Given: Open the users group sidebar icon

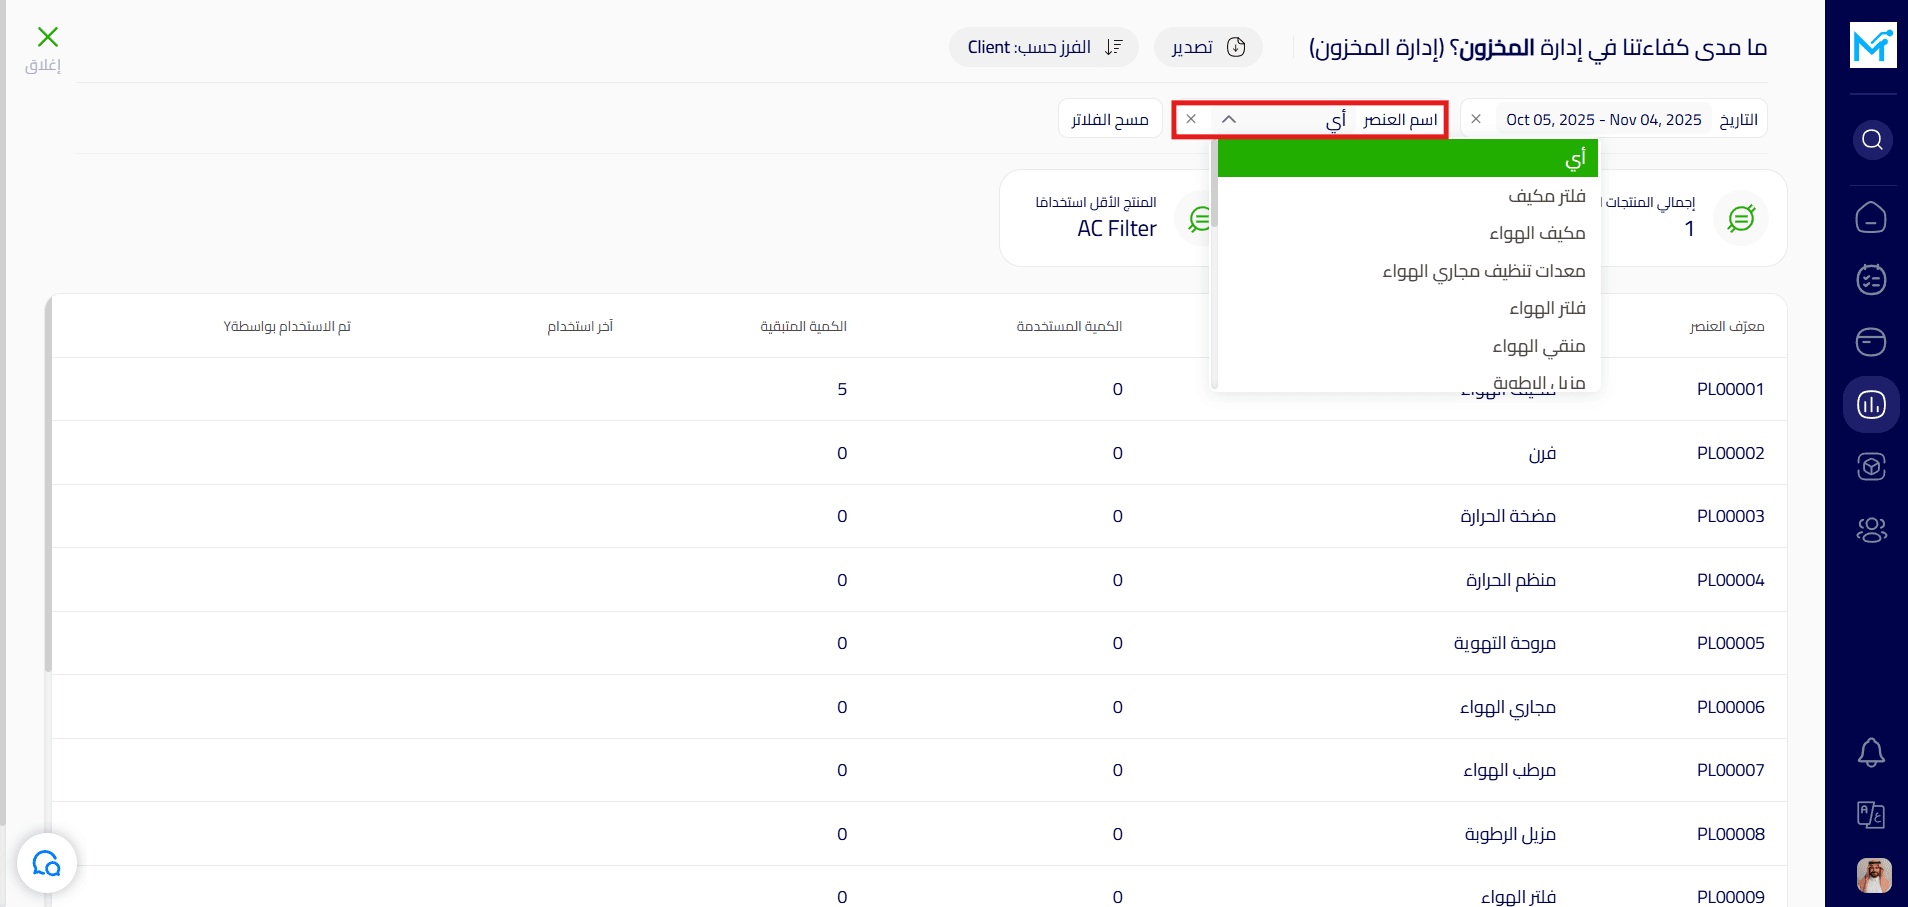Looking at the screenshot, I should pos(1871,529).
